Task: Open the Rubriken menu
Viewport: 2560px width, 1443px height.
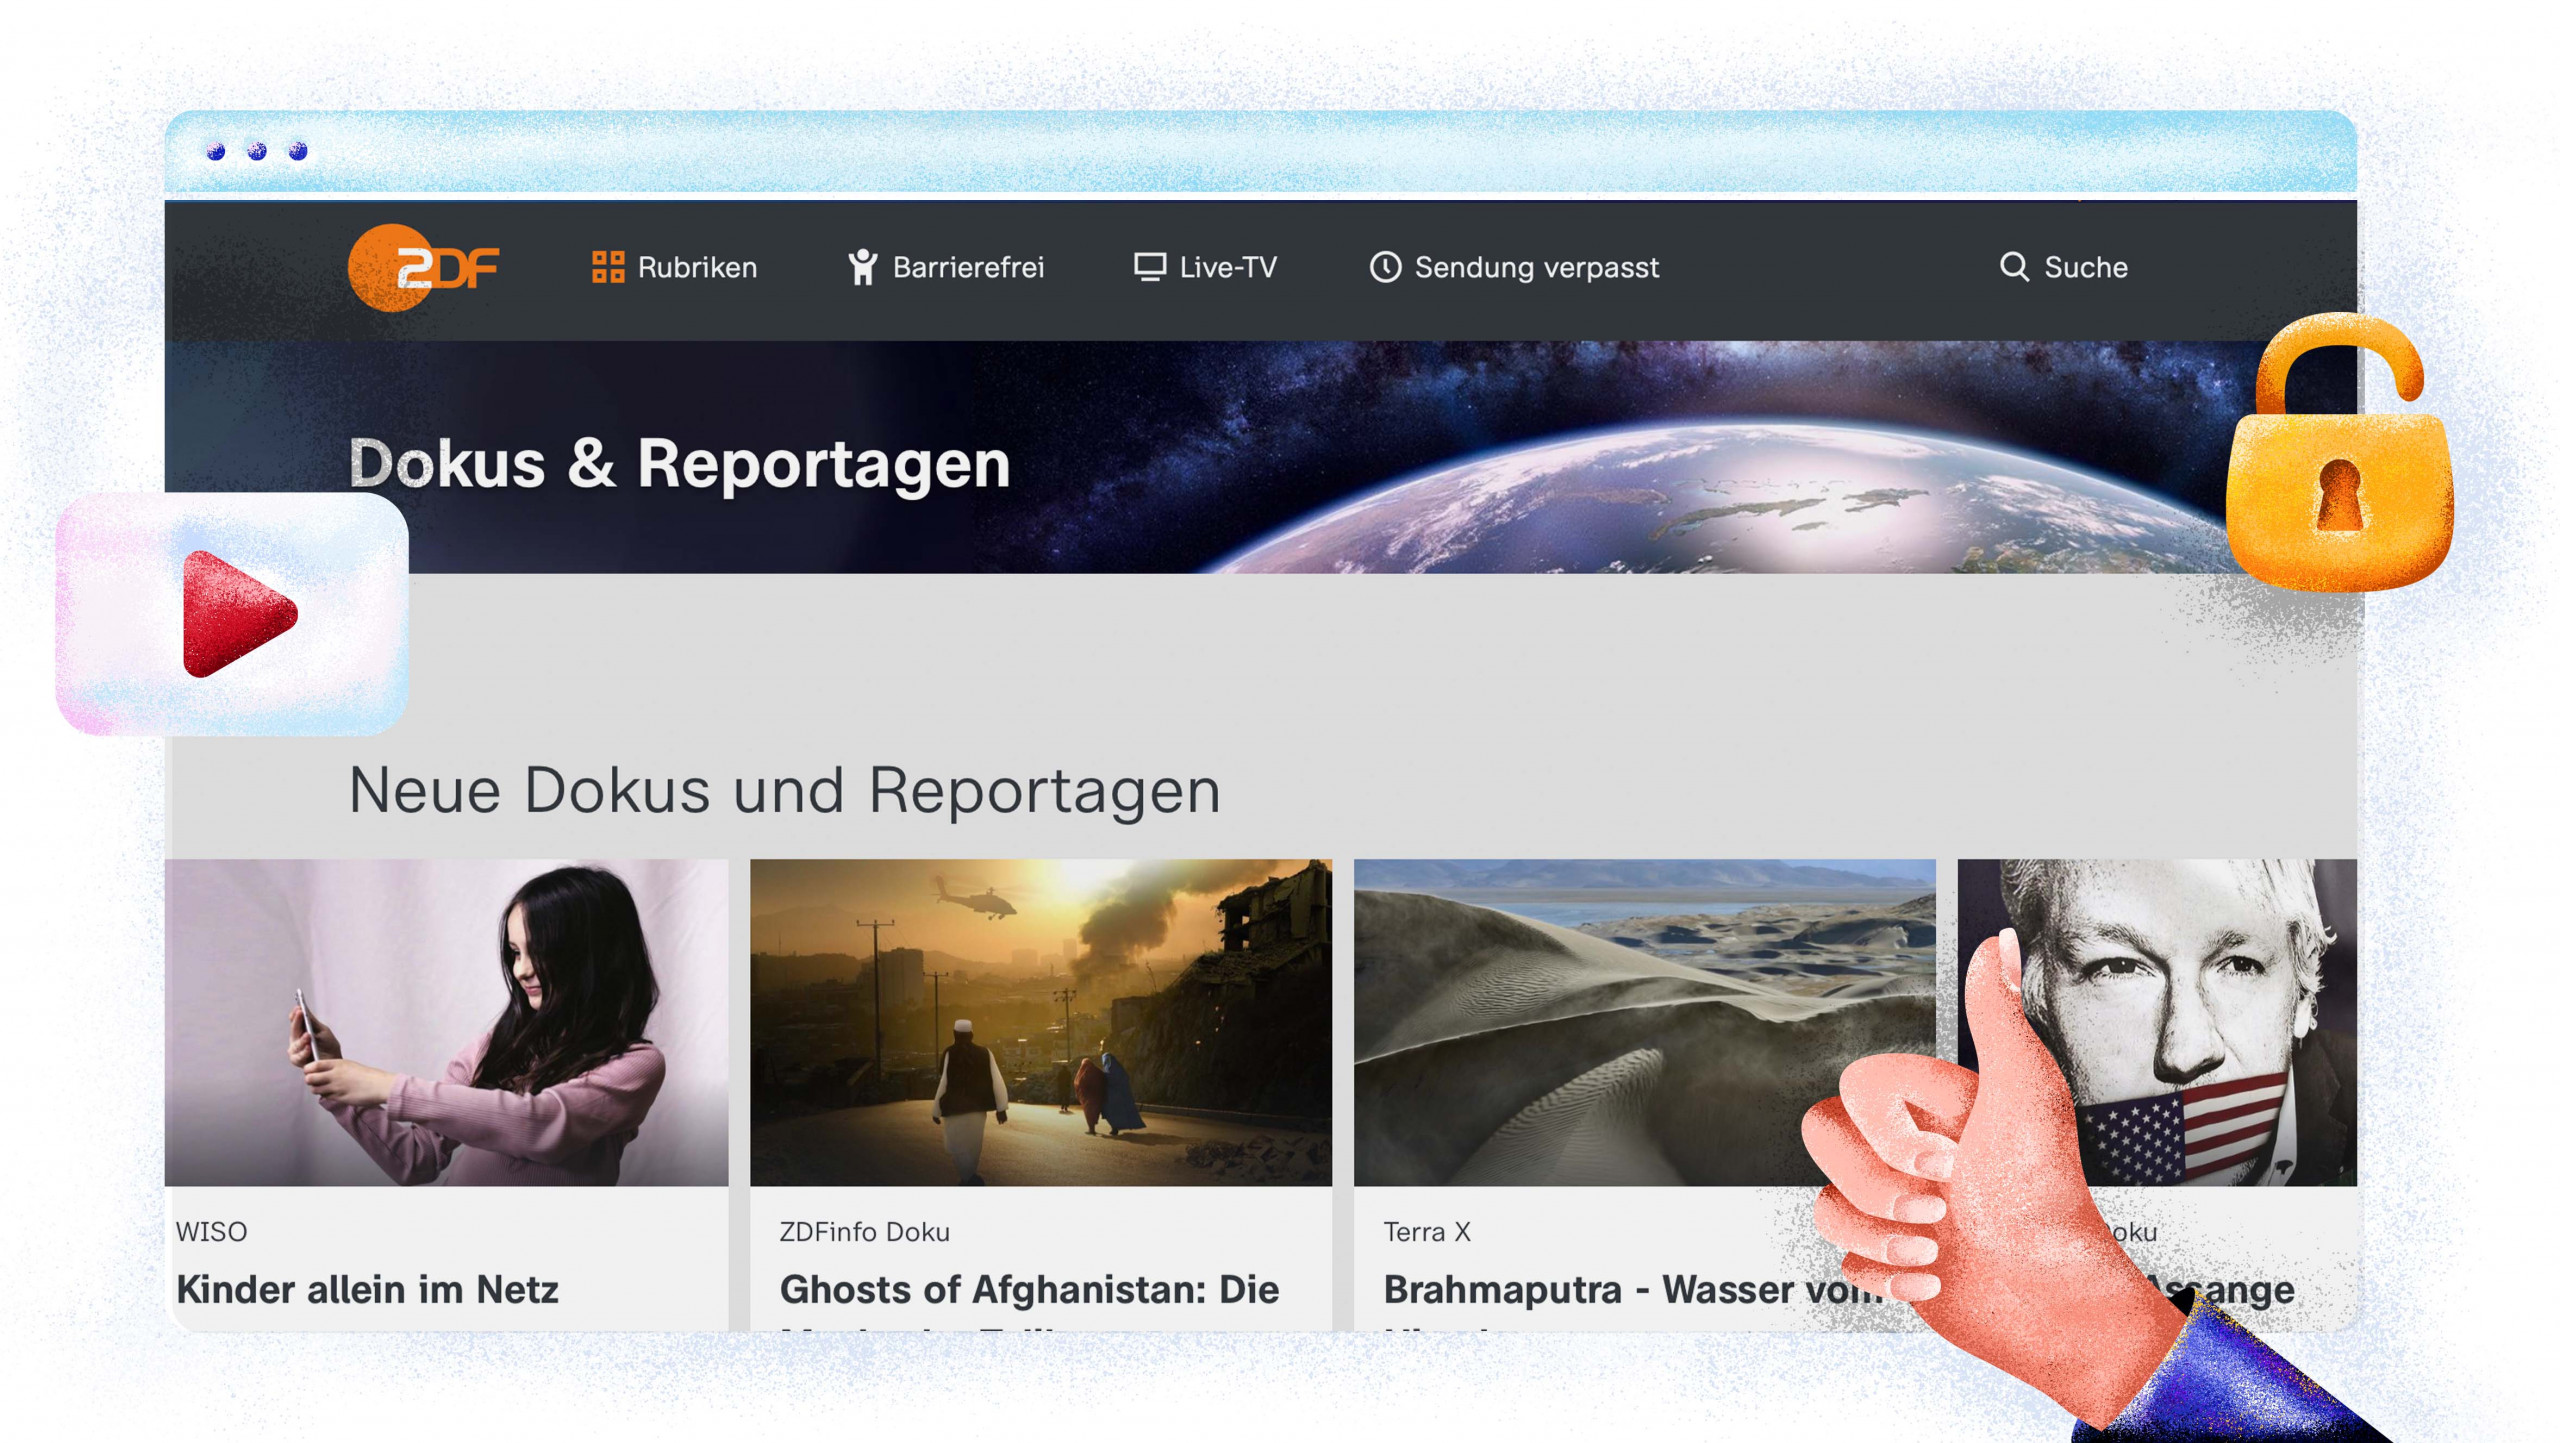Action: coord(674,267)
